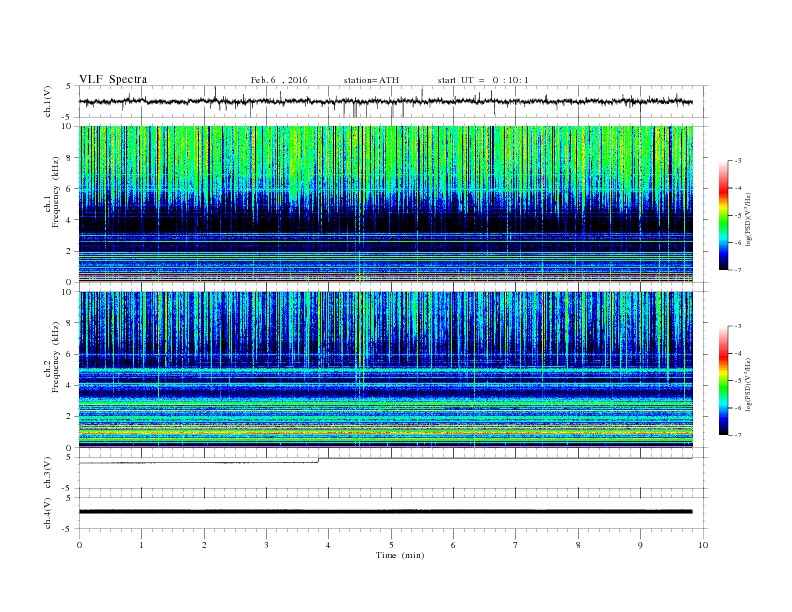Image resolution: width=792 pixels, height=612 pixels.
Task: Click the 'log(PSD)' label beside ch.2 color bar
Action: pyautogui.click(x=749, y=384)
